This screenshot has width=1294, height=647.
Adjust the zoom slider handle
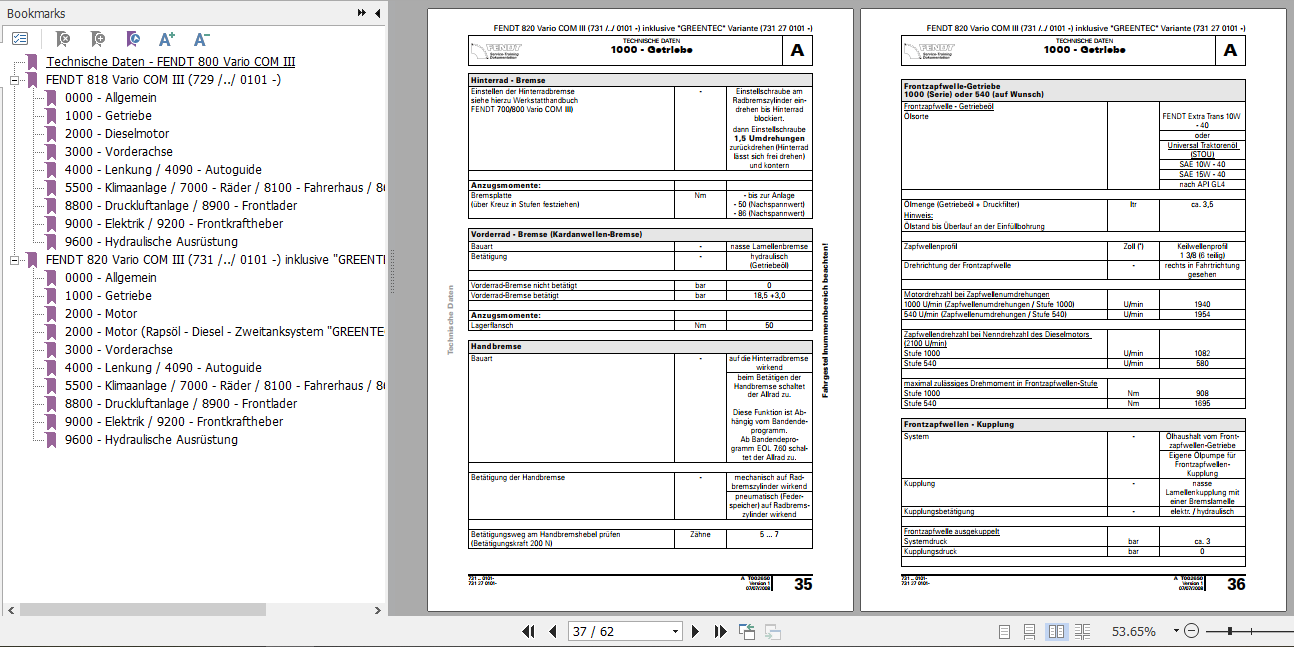(1230, 631)
